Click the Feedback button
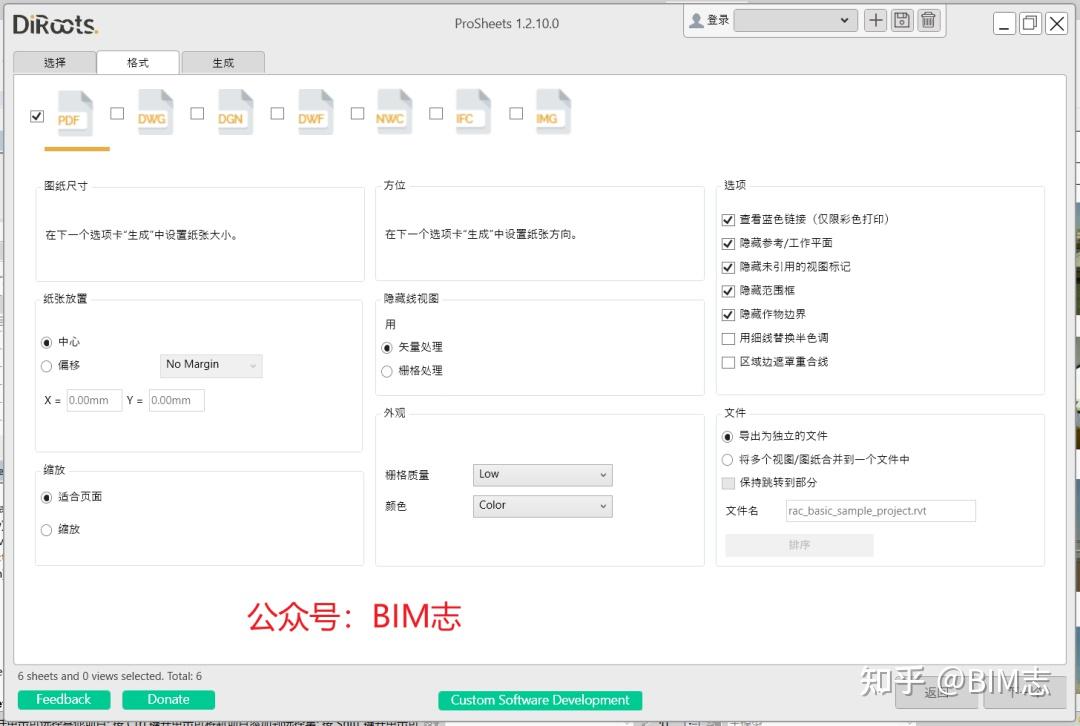The width and height of the screenshot is (1080, 726). (x=63, y=700)
